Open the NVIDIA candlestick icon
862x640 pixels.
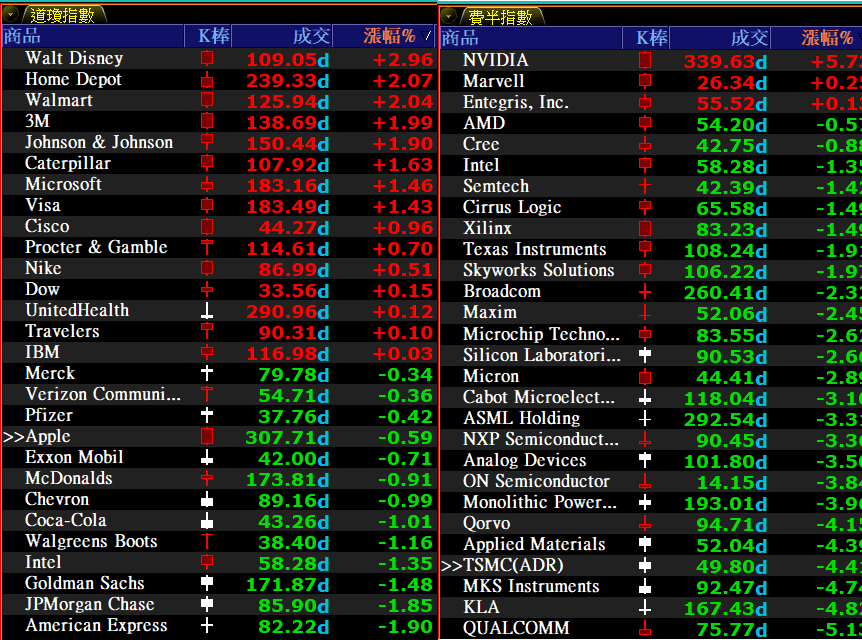pos(645,60)
